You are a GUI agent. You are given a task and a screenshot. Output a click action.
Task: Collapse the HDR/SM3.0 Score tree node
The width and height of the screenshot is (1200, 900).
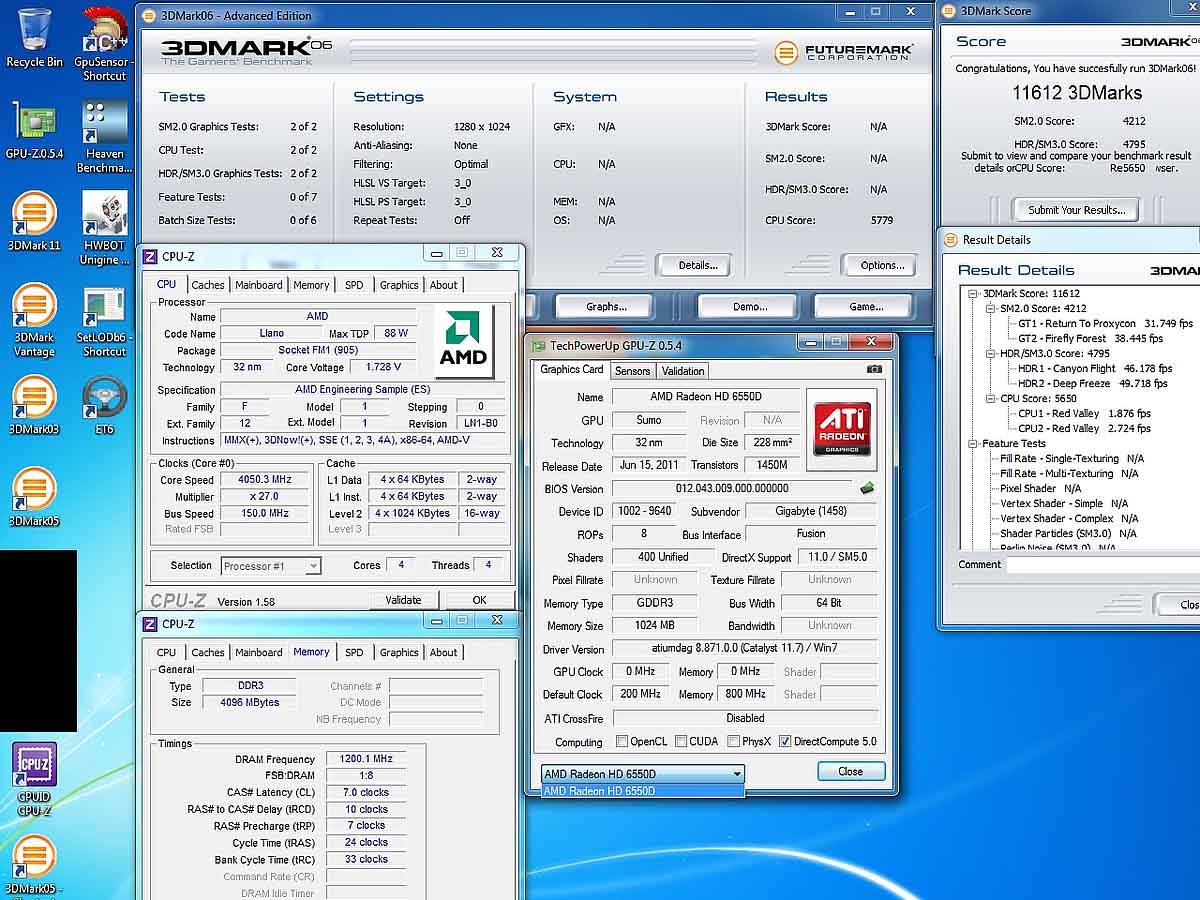[x=990, y=354]
